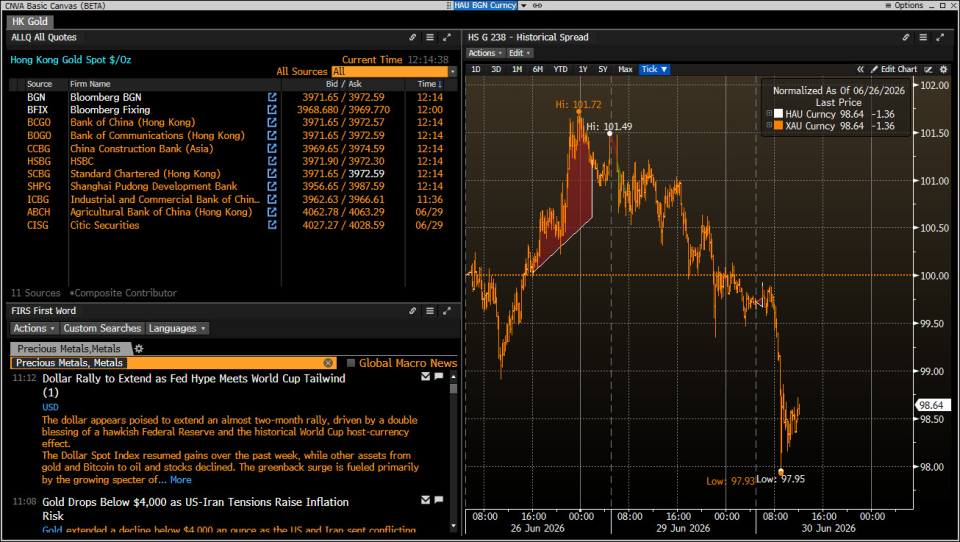Open Historical Spread Edit dropdown

519,53
